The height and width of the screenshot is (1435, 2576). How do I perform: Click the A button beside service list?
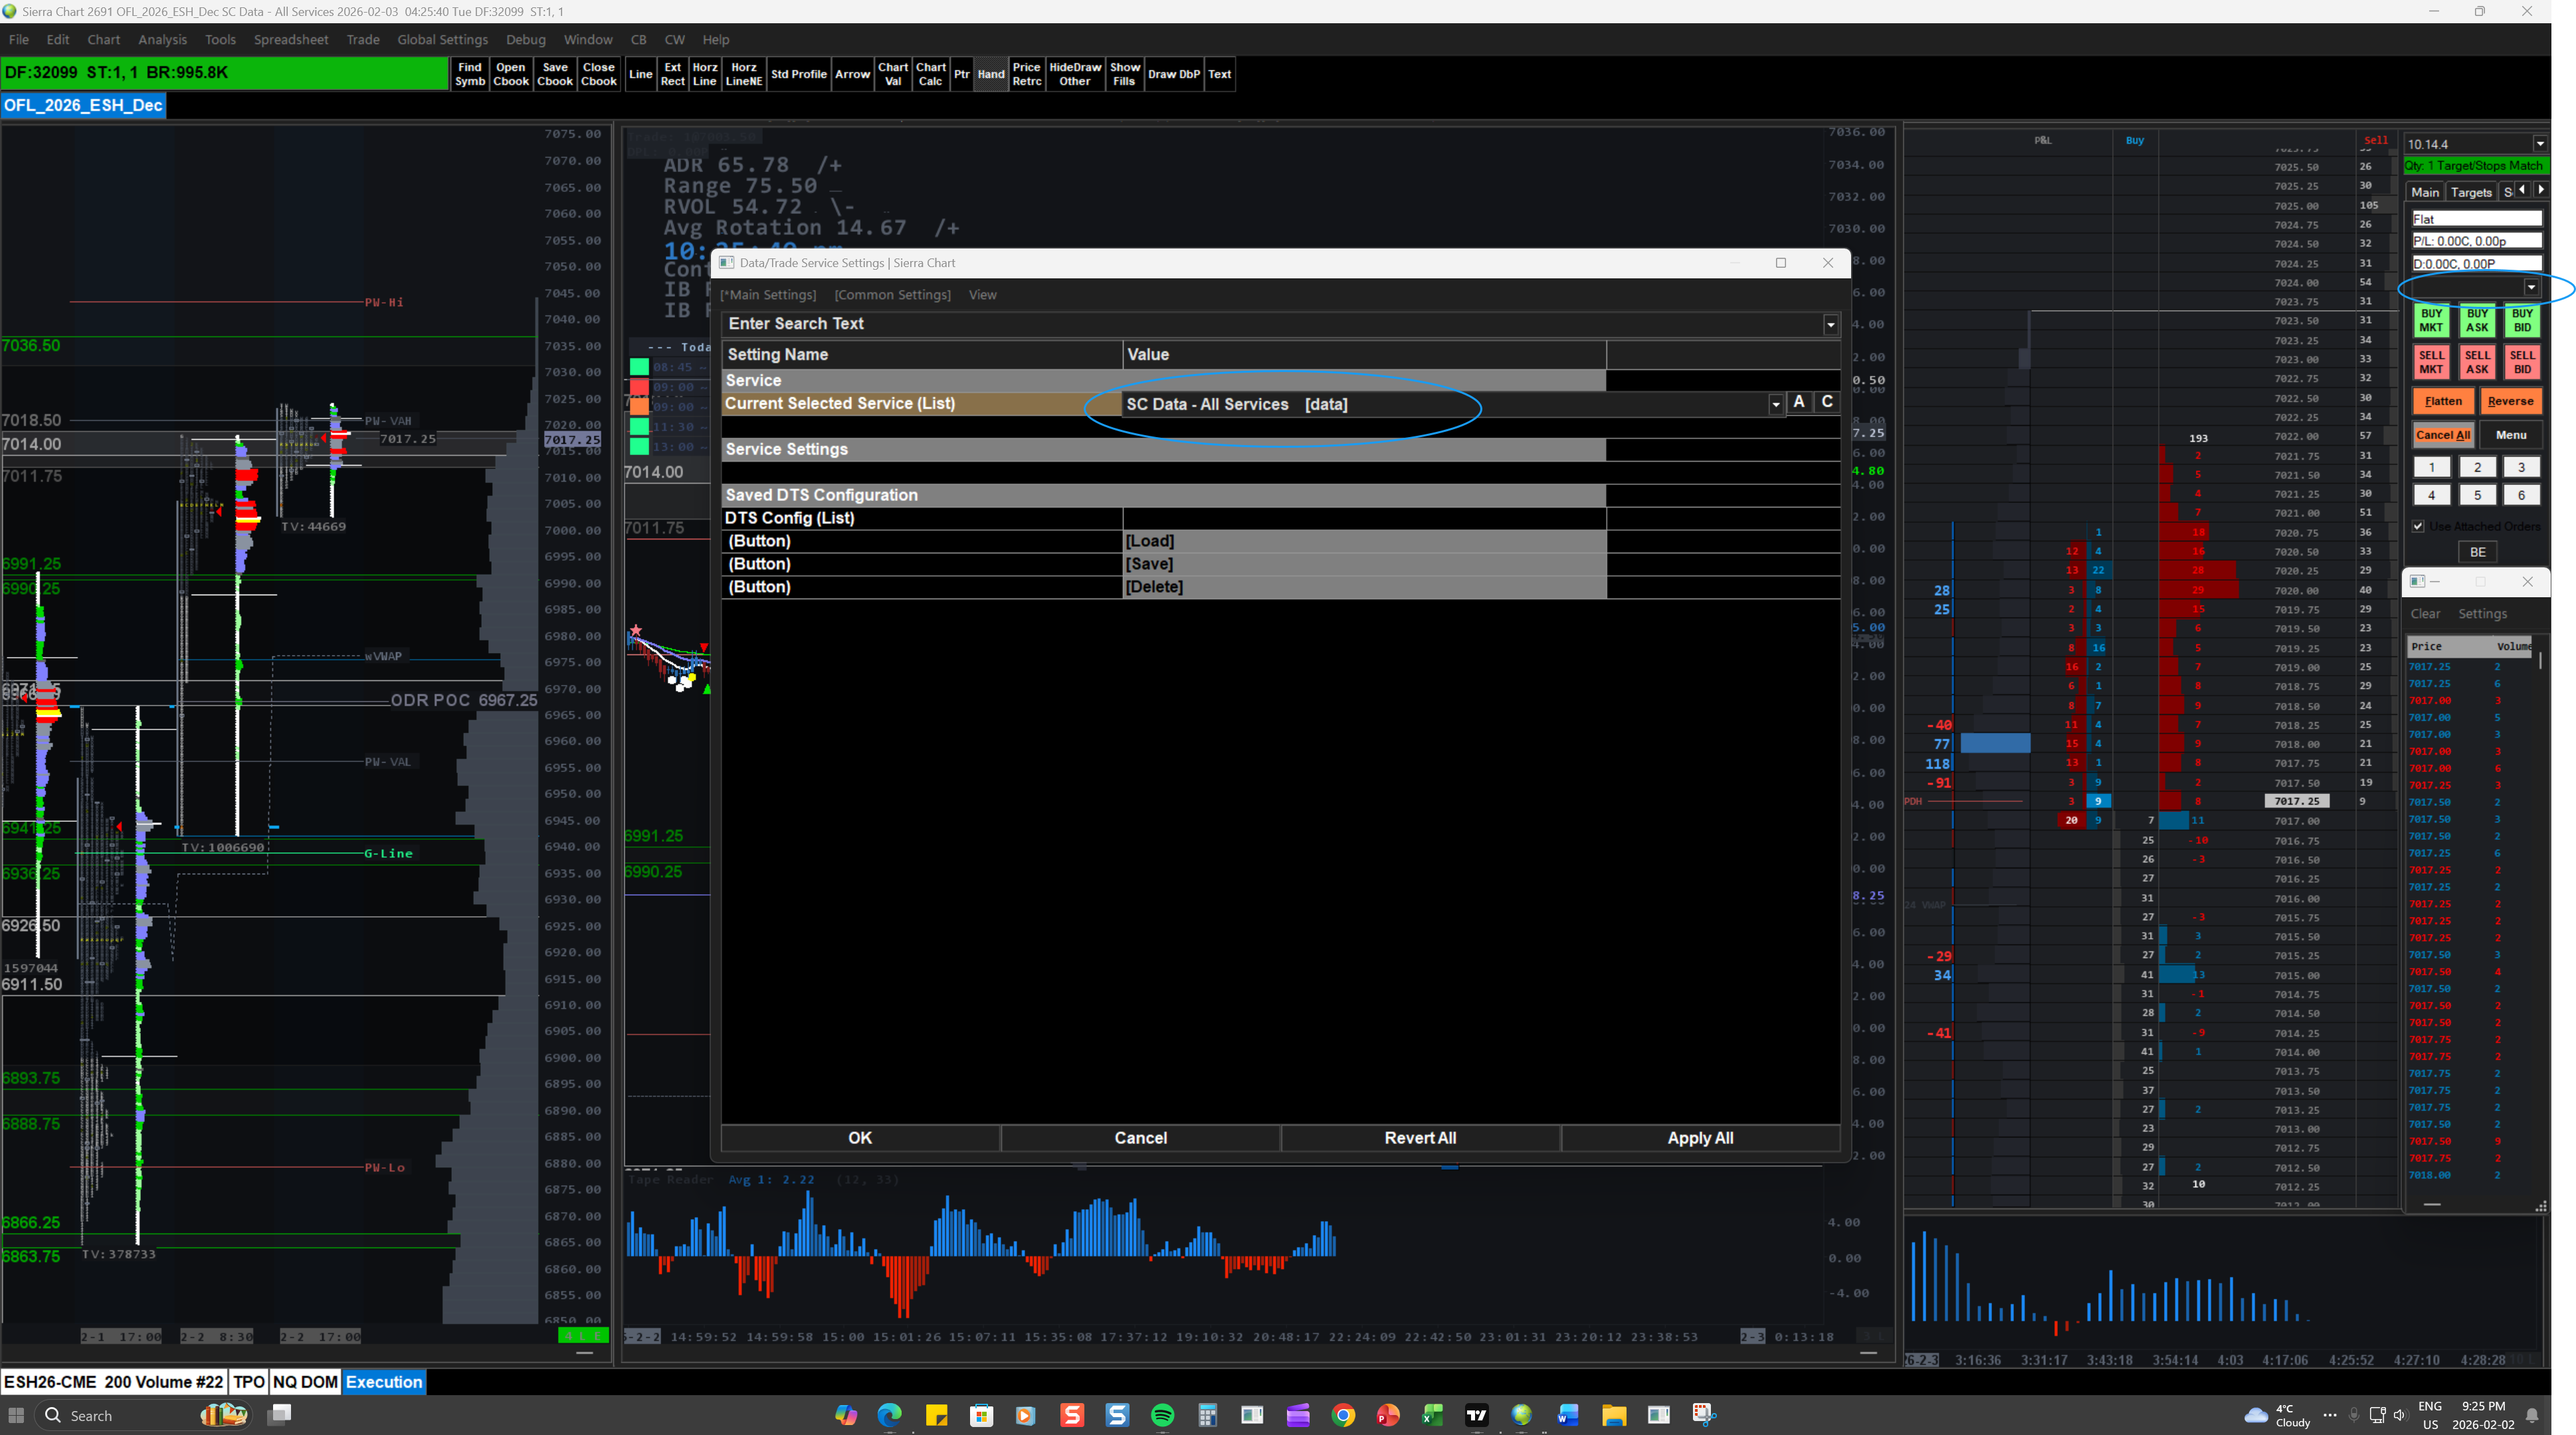tap(1799, 402)
